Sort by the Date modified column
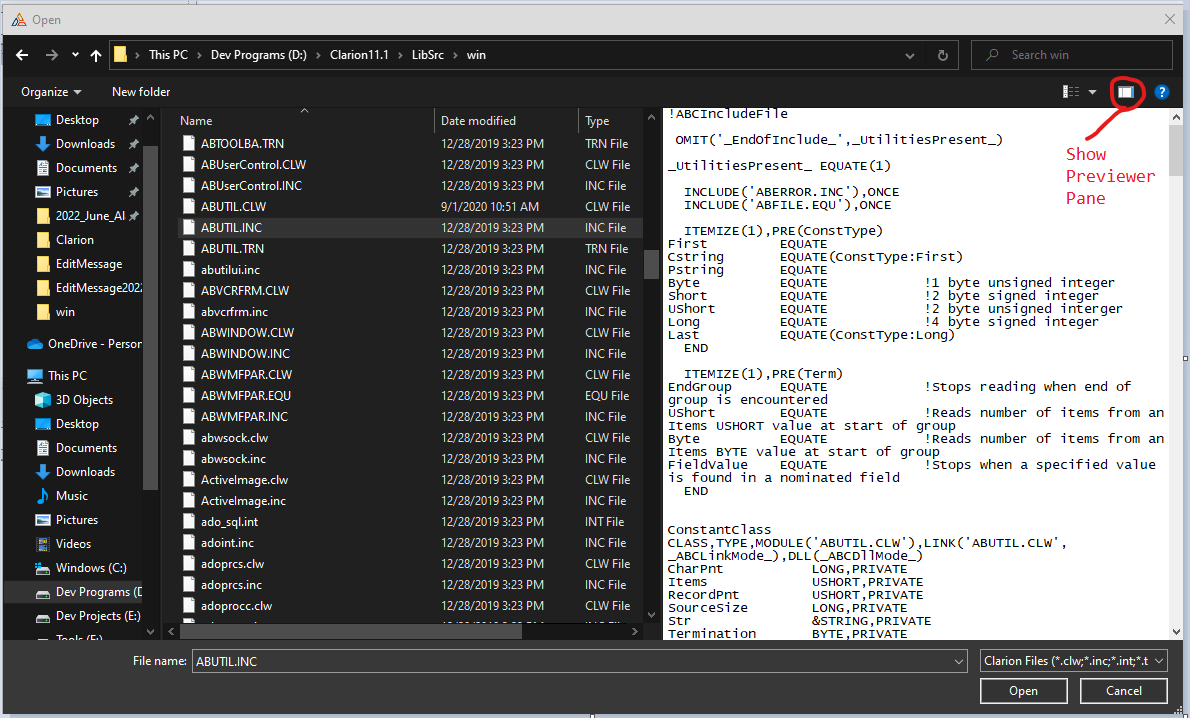The width and height of the screenshot is (1190, 718). (x=478, y=121)
